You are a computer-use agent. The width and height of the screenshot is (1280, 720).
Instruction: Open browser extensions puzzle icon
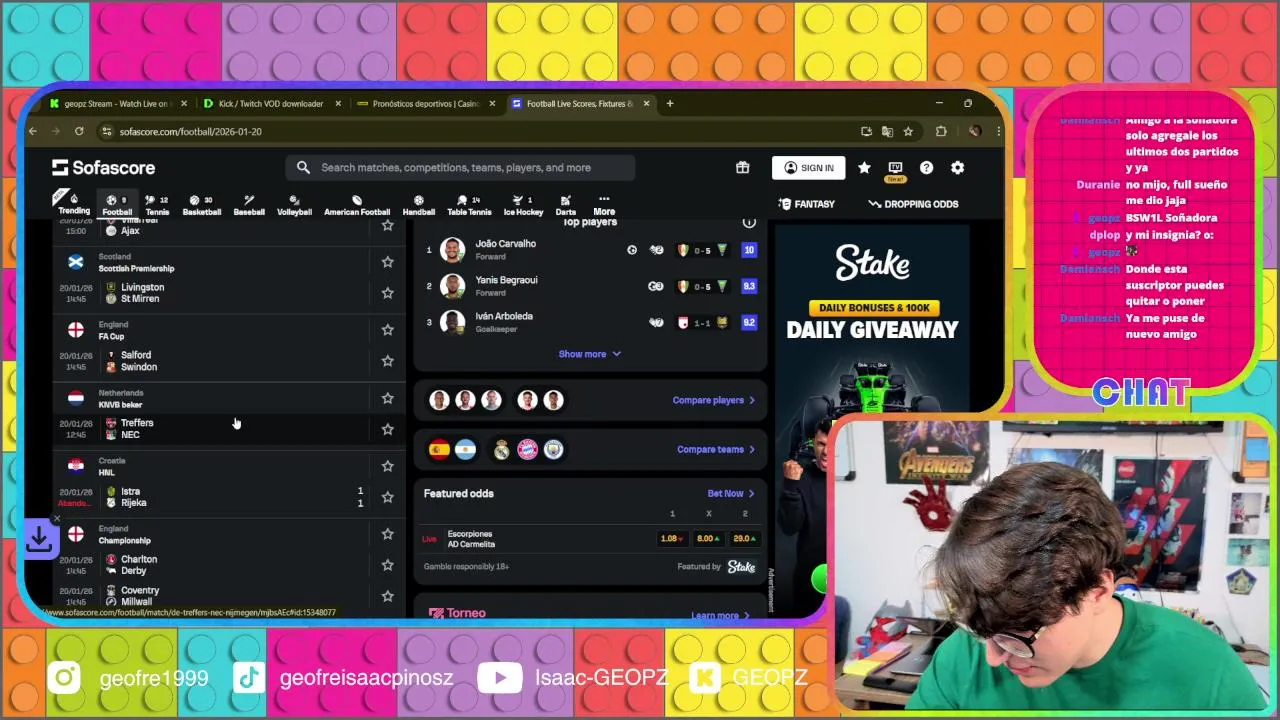coord(941,131)
